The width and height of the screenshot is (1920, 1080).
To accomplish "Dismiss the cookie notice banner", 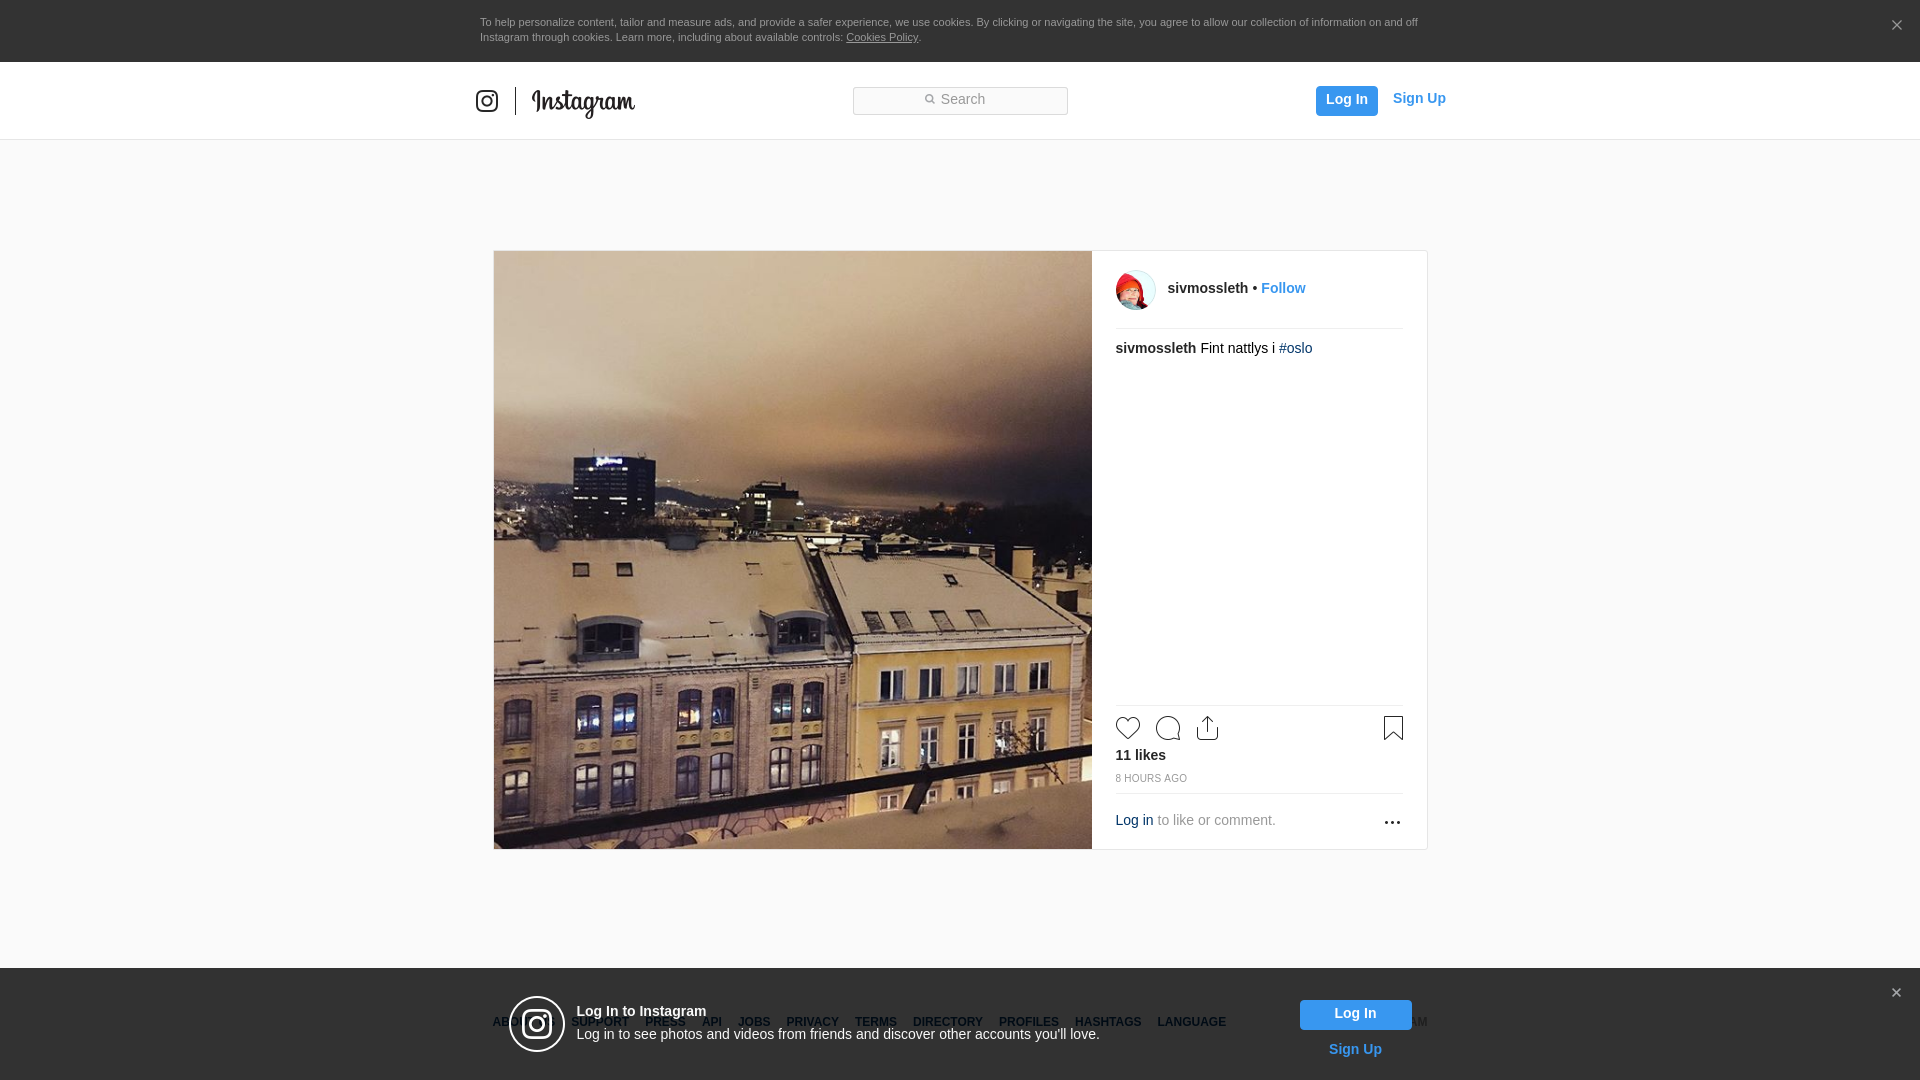I will pyautogui.click(x=1896, y=26).
